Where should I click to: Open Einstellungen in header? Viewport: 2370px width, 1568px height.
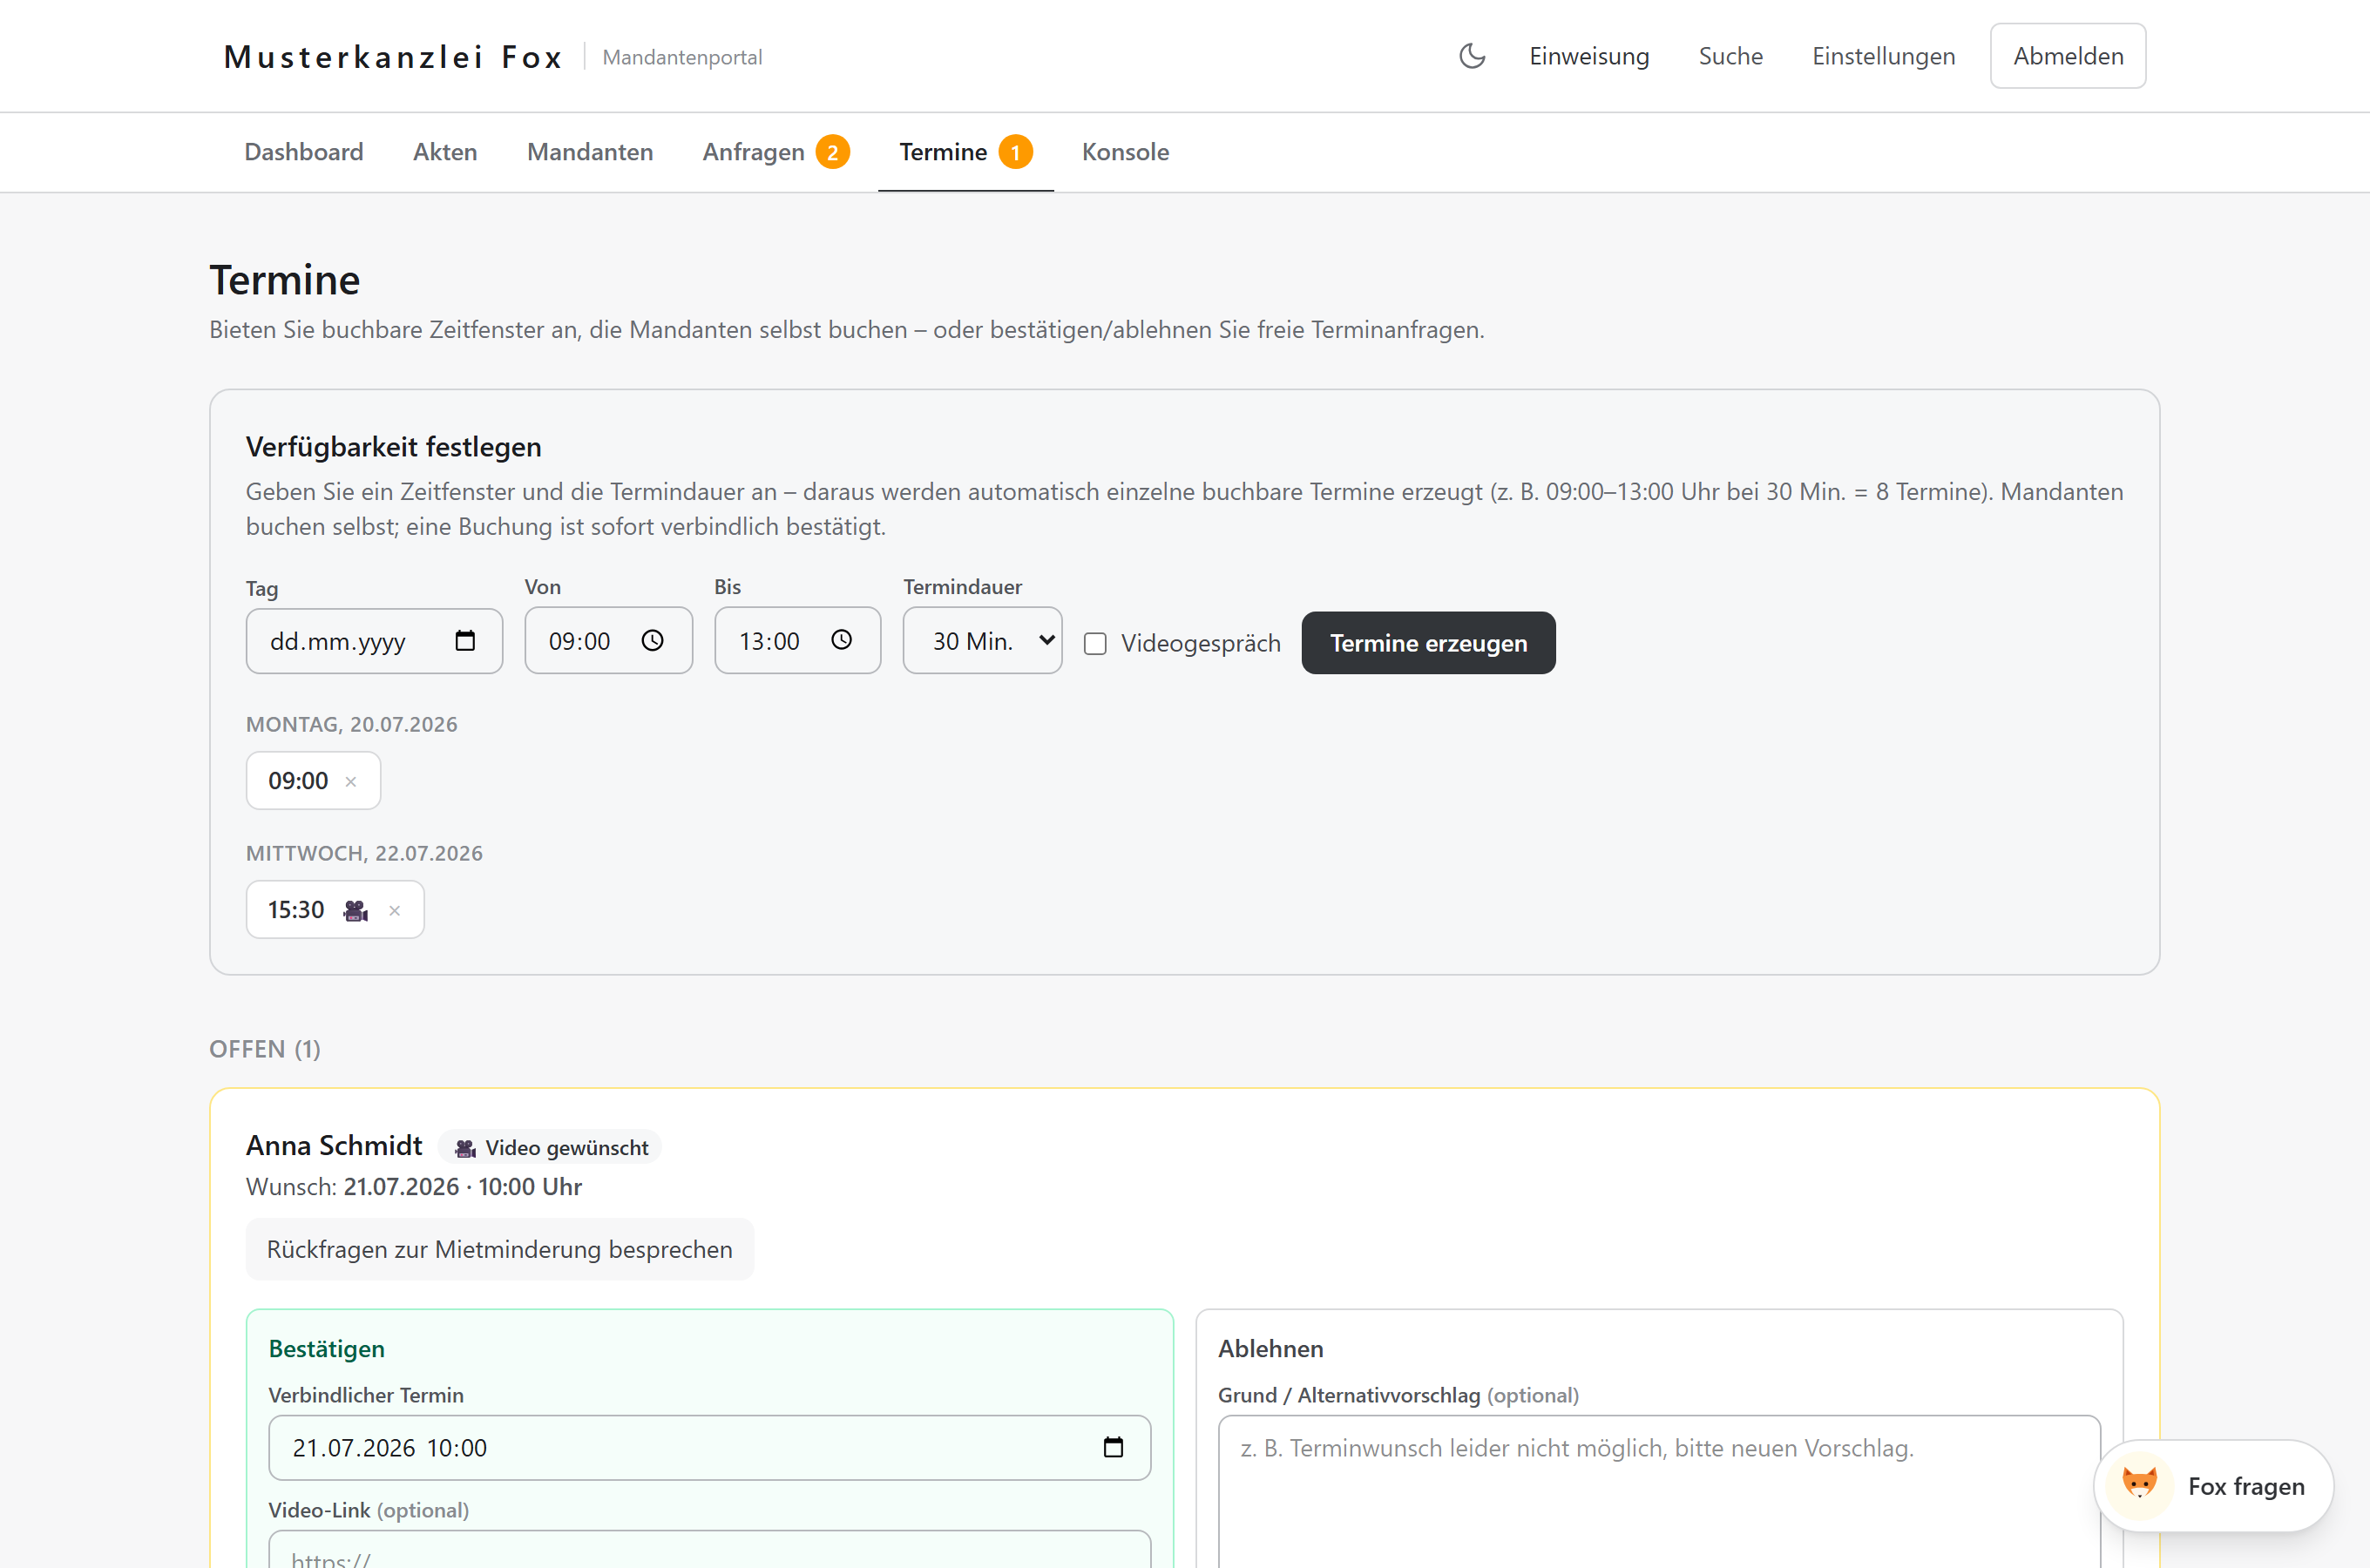point(1884,56)
